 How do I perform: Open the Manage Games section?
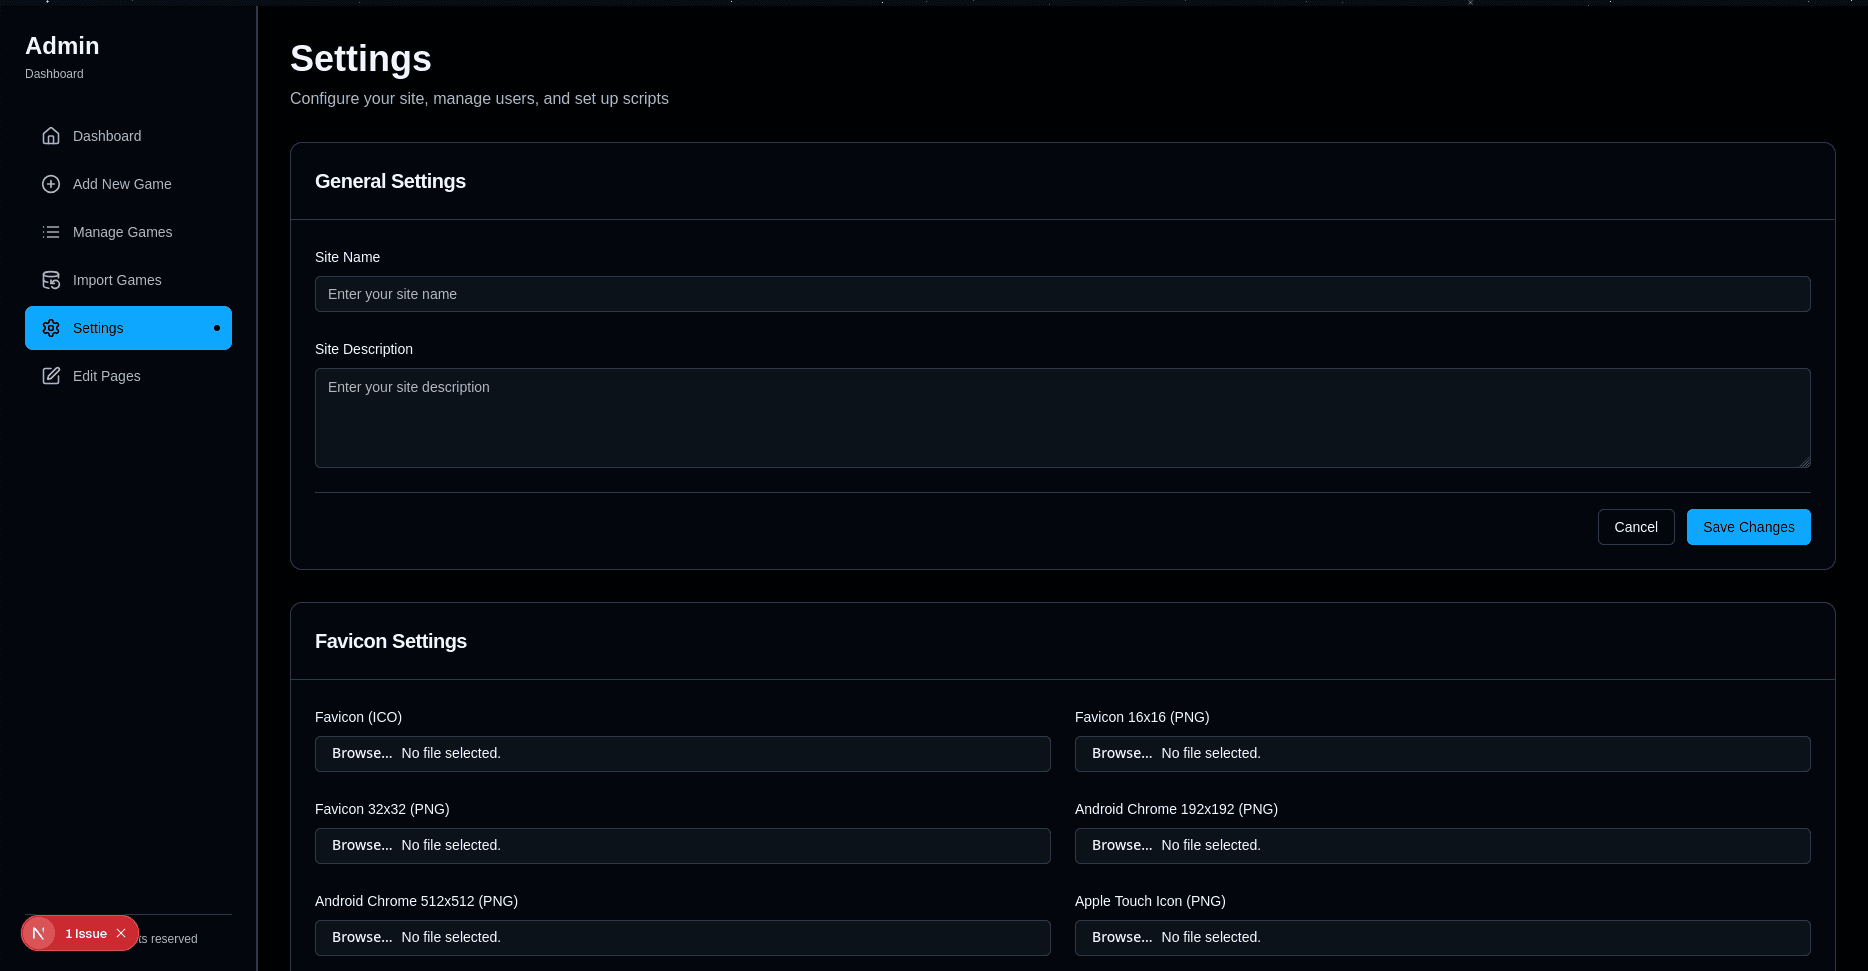[122, 232]
